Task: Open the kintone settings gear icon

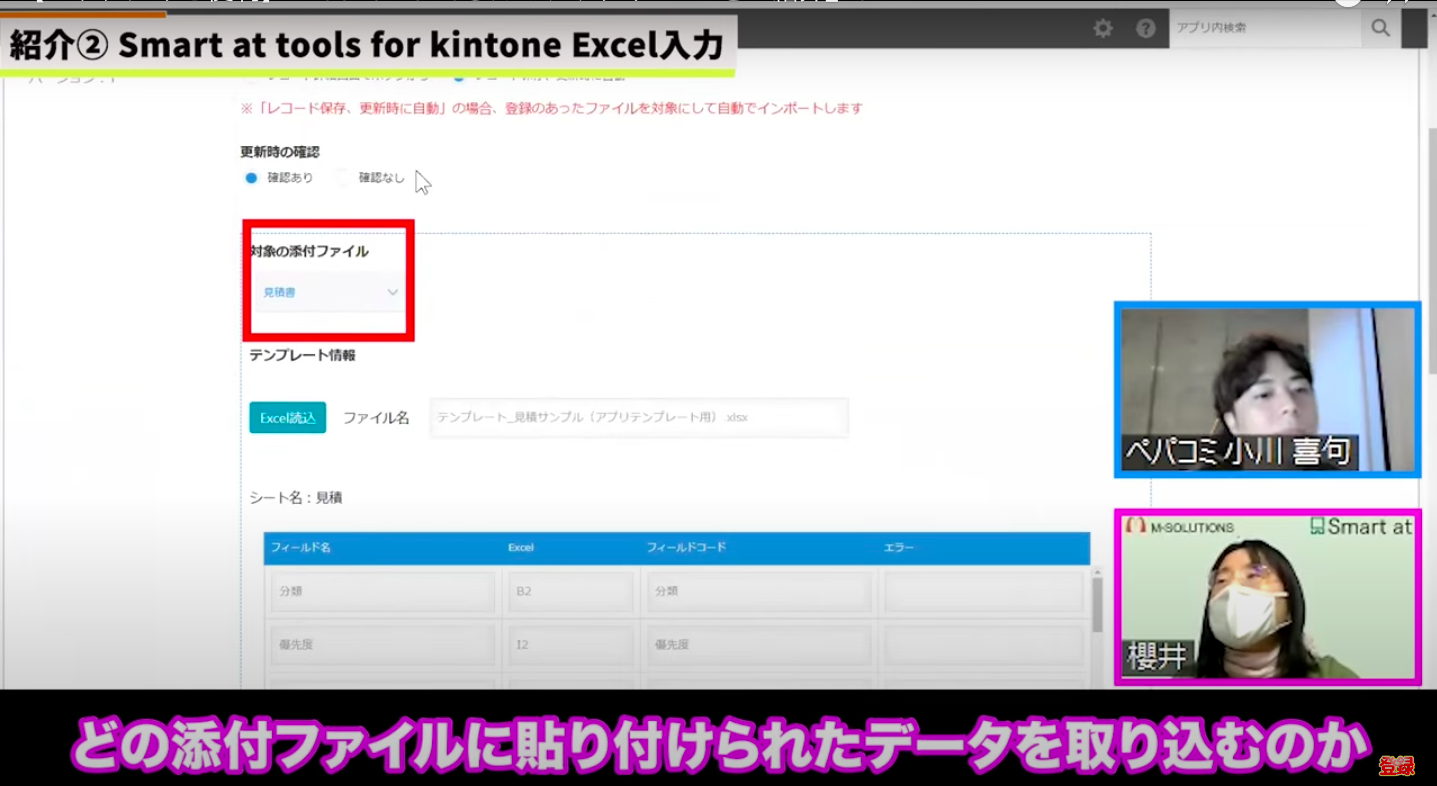Action: (1102, 28)
